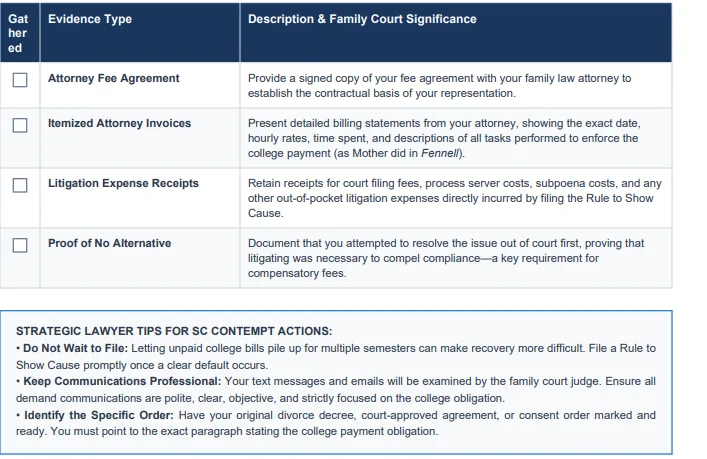This screenshot has height=459, width=707.
Task: Click the Rule to Show Cause receipts description
Action: point(454,198)
